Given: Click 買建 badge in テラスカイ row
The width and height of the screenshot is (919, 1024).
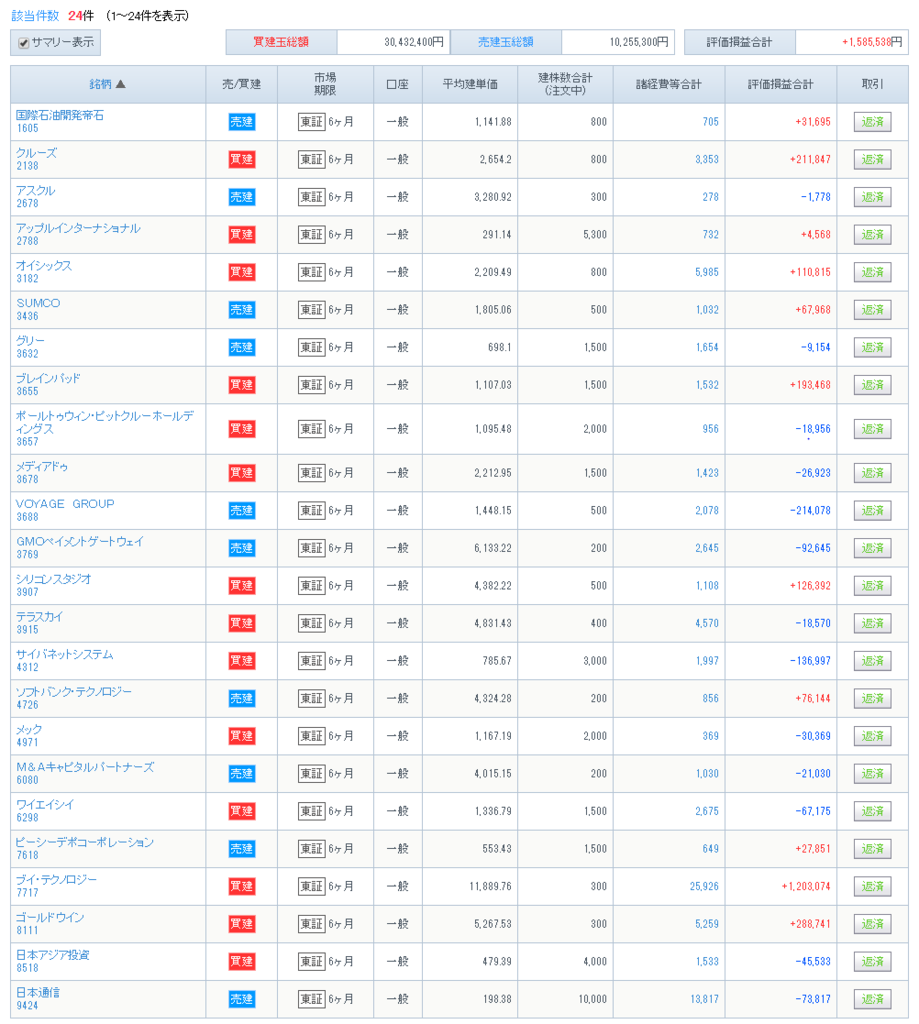Looking at the screenshot, I should coord(242,624).
